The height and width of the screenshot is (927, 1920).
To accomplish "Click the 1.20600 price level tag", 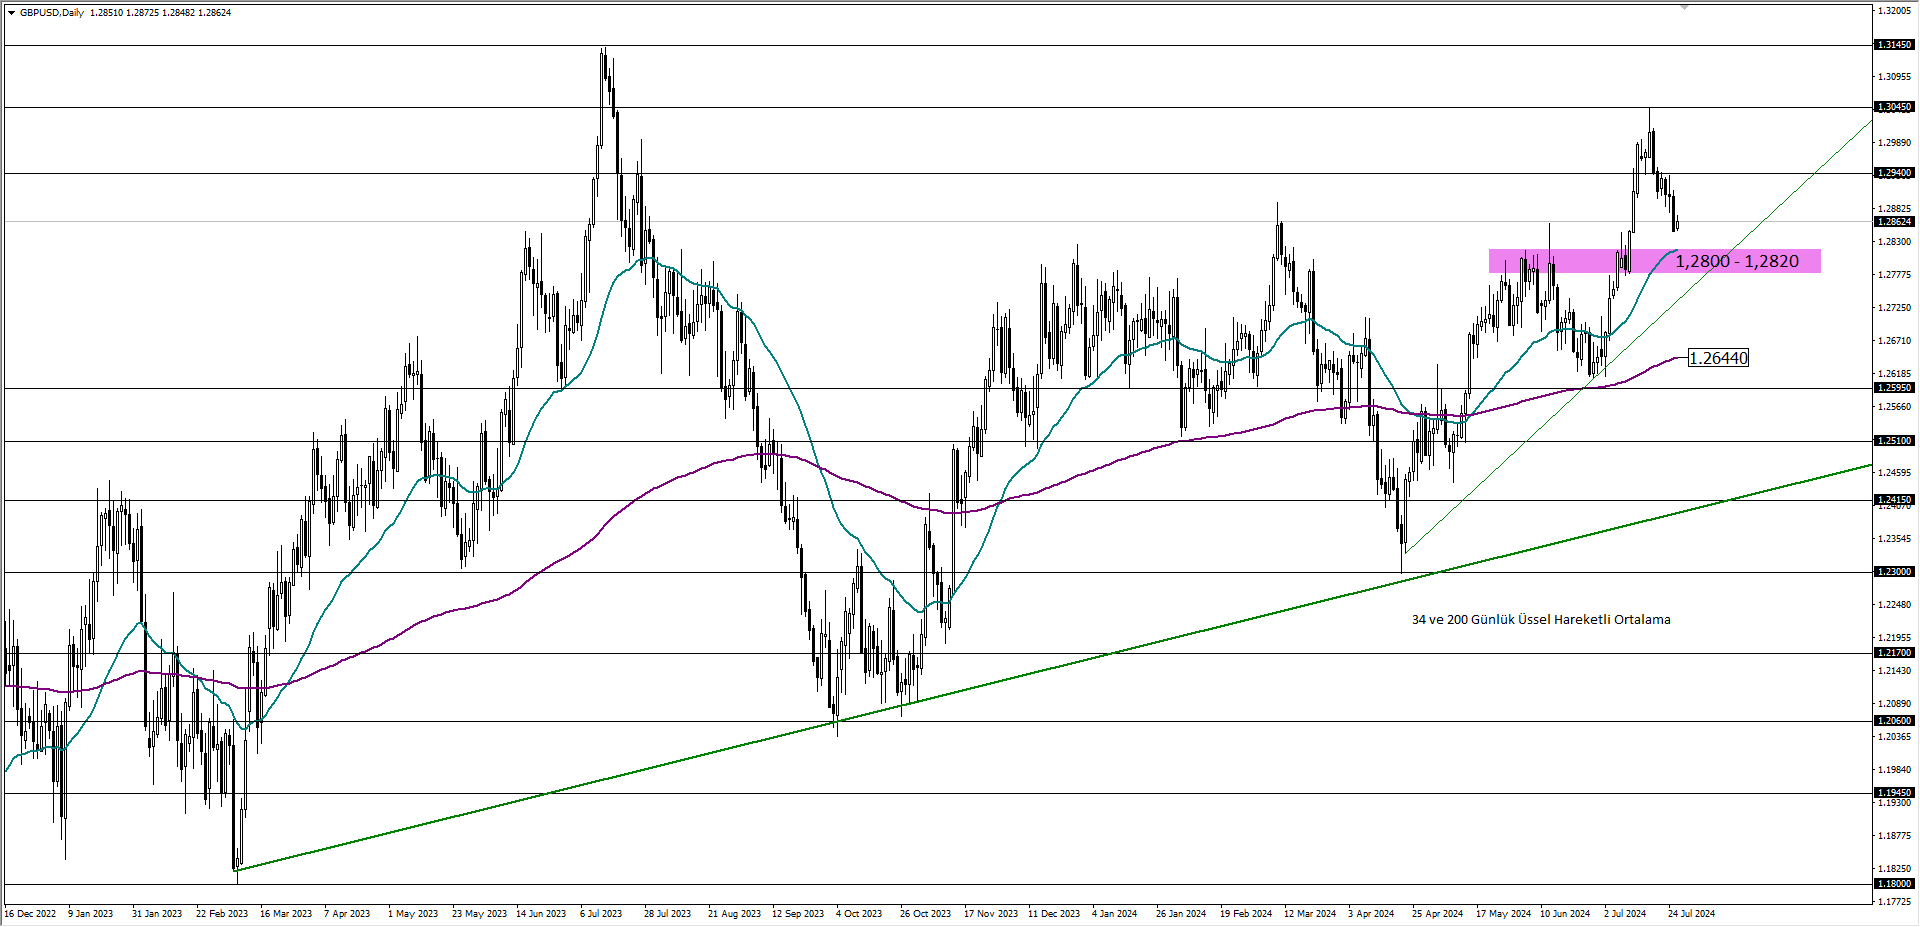I will 1894,721.
